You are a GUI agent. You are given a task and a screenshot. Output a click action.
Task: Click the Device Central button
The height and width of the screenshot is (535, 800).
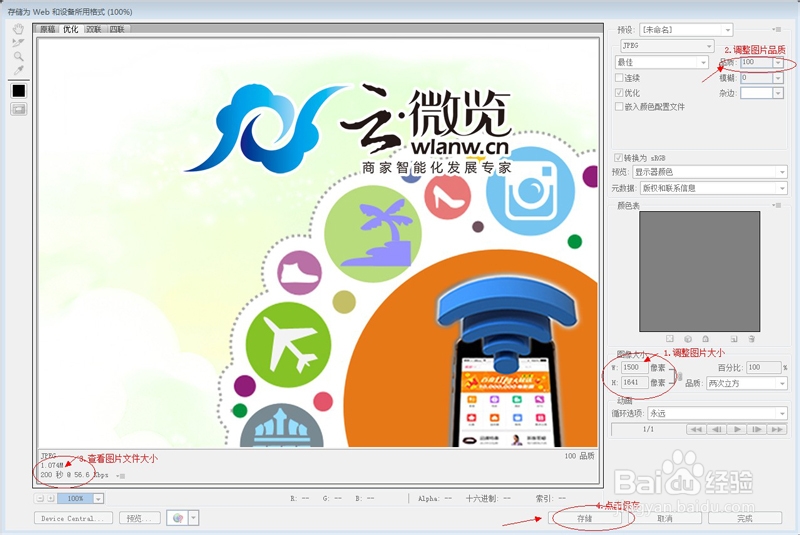pyautogui.click(x=73, y=518)
